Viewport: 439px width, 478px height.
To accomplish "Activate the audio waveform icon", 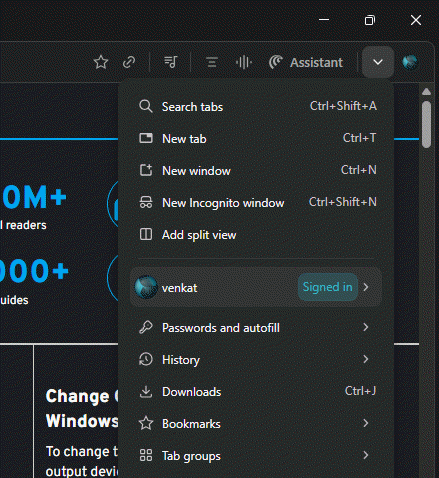I will click(244, 62).
